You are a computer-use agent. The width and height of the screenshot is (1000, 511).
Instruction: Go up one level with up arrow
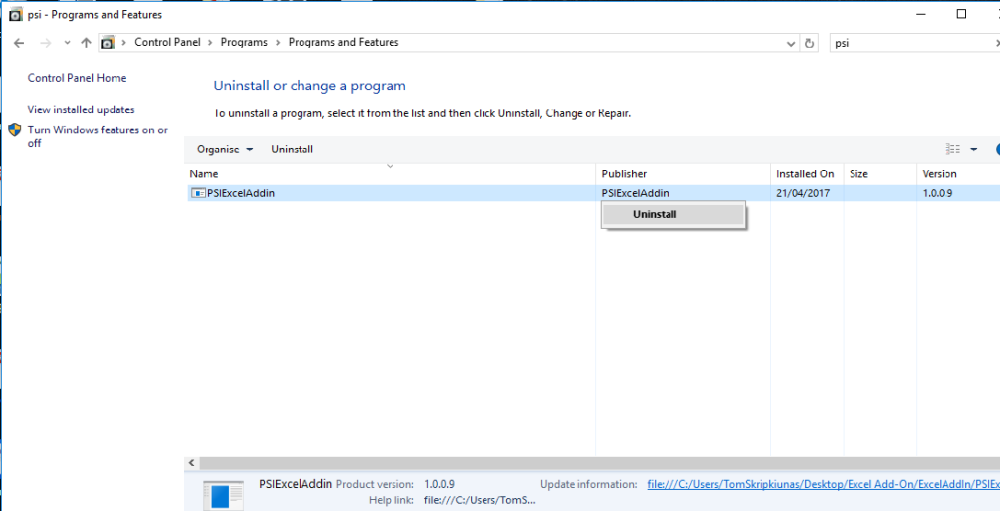tap(87, 43)
